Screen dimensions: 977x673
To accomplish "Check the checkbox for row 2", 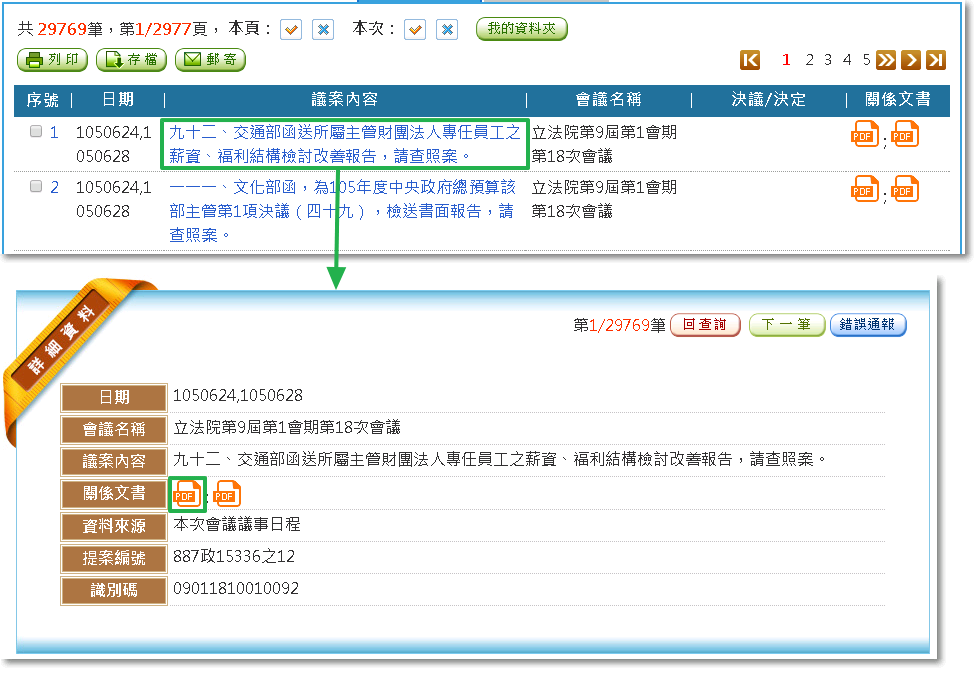I will tap(36, 186).
